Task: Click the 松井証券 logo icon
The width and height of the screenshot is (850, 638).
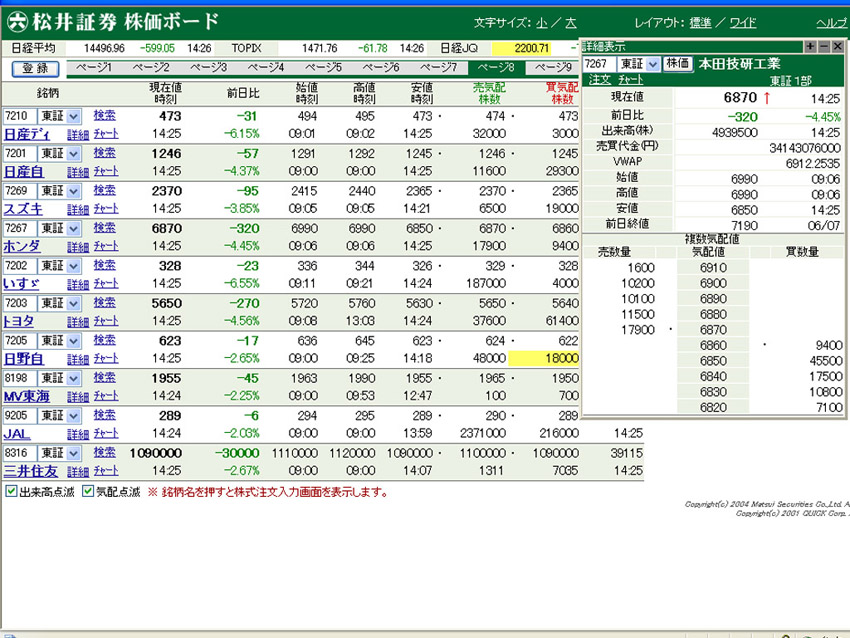Action: tap(17, 22)
